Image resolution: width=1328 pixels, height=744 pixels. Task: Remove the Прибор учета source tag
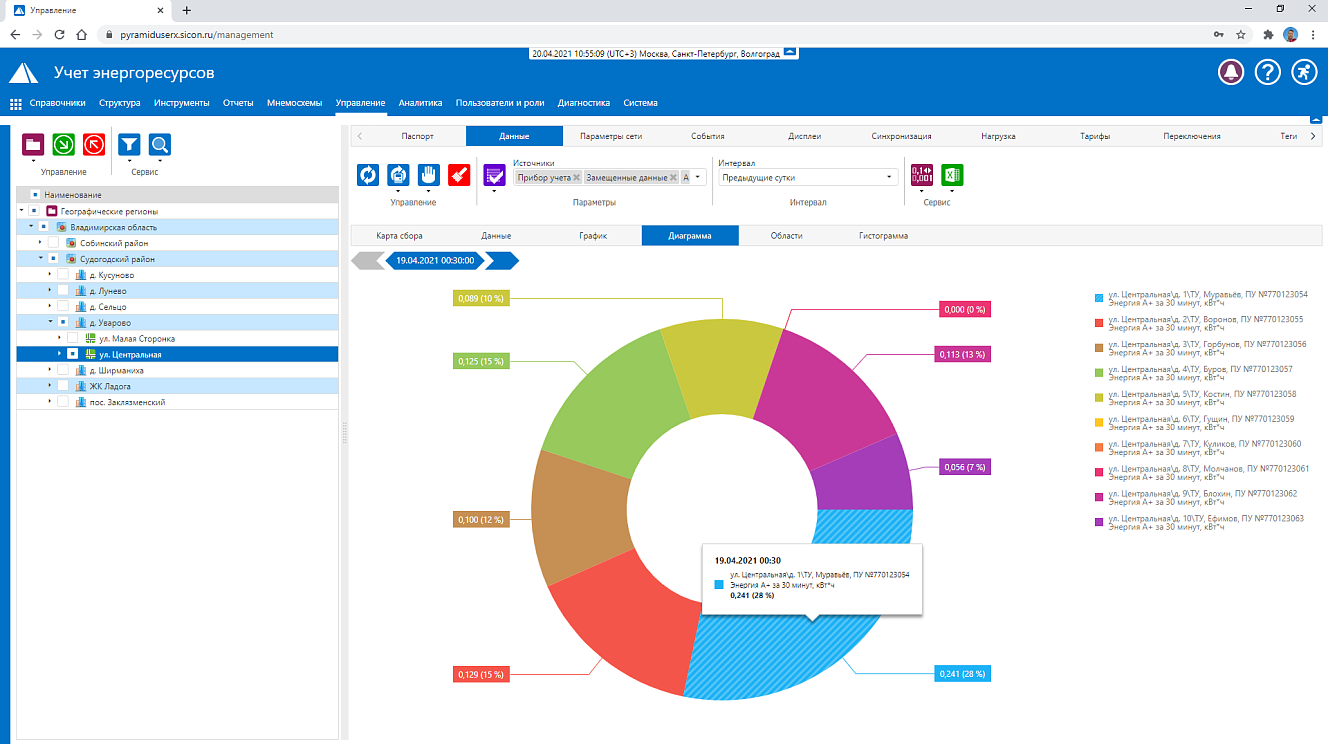click(x=577, y=177)
